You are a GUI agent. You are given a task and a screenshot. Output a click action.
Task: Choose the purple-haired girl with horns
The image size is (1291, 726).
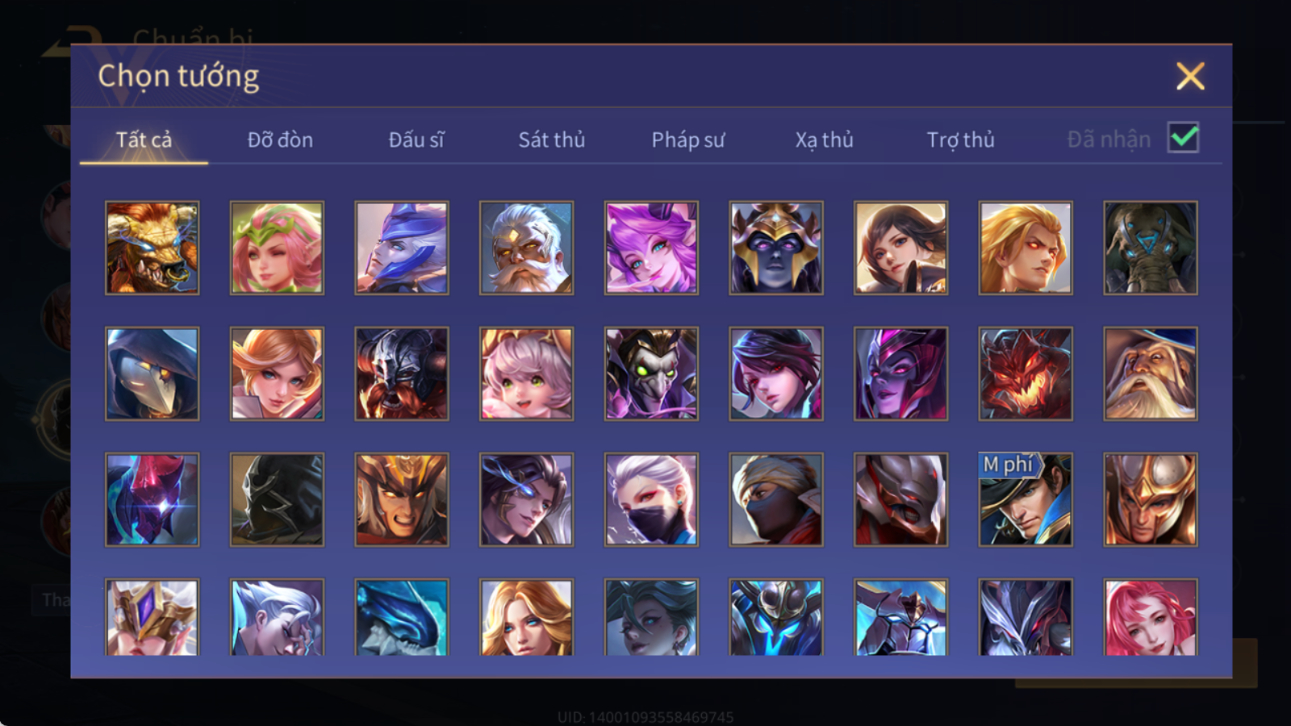click(651, 248)
